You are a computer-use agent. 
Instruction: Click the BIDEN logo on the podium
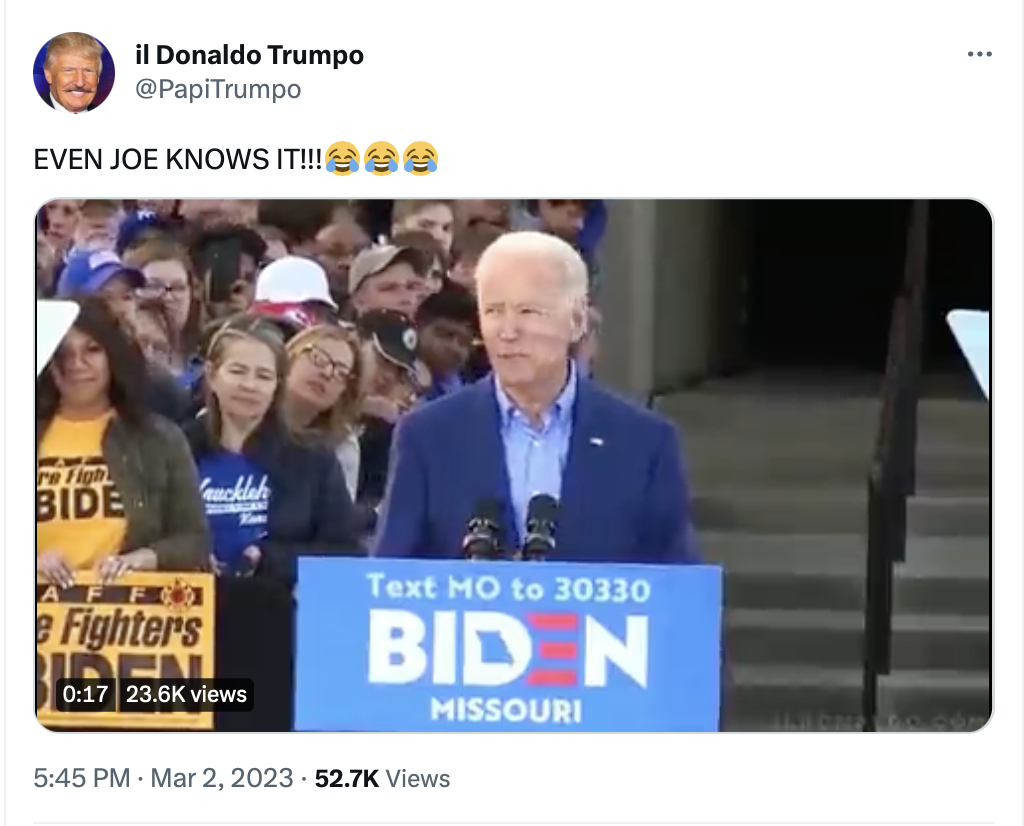click(507, 649)
